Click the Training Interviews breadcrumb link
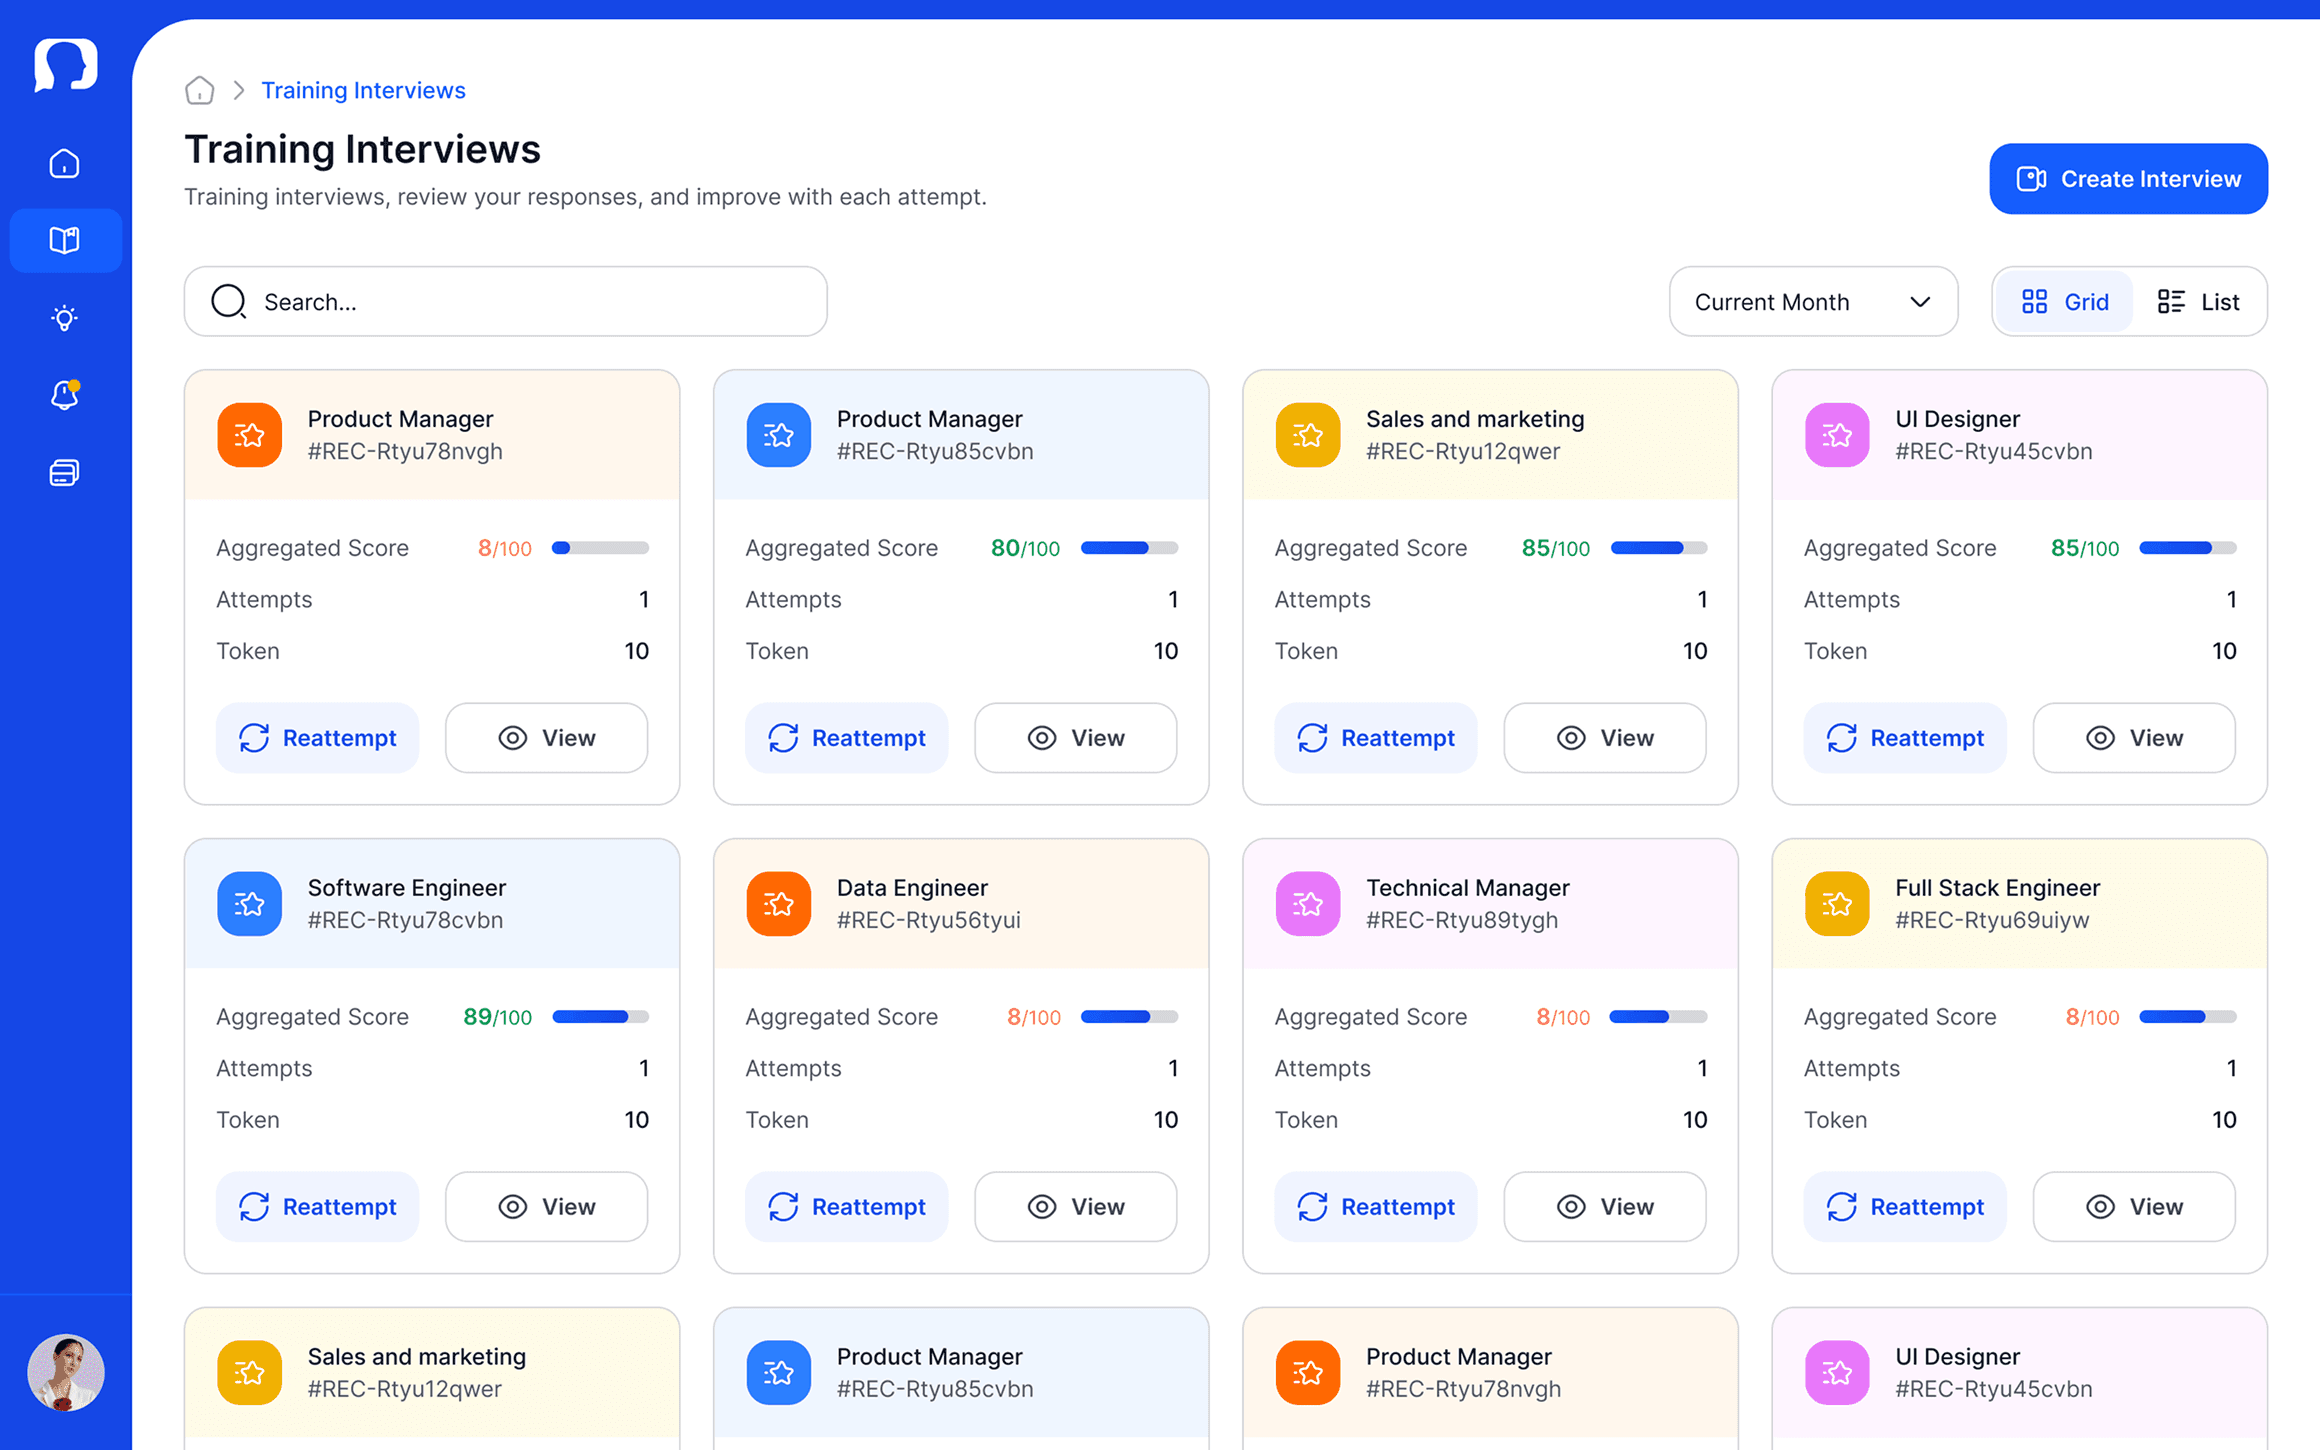 (363, 90)
